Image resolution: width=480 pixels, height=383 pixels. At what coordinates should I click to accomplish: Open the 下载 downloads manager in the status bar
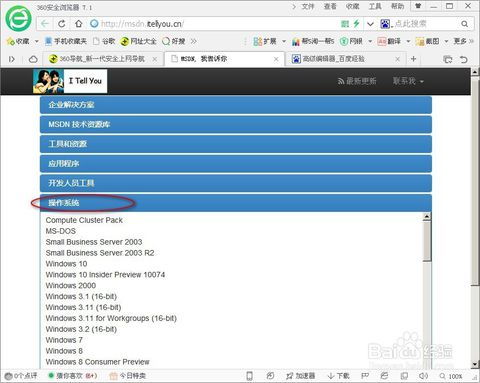339,376
